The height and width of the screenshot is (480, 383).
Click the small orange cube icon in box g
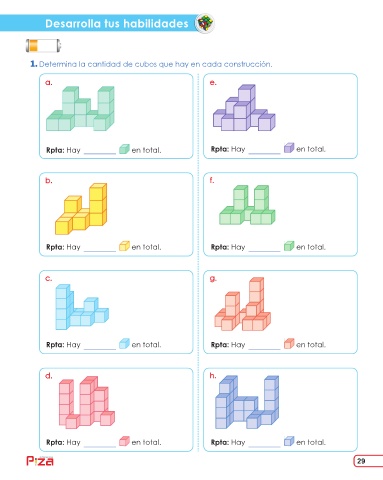click(289, 343)
